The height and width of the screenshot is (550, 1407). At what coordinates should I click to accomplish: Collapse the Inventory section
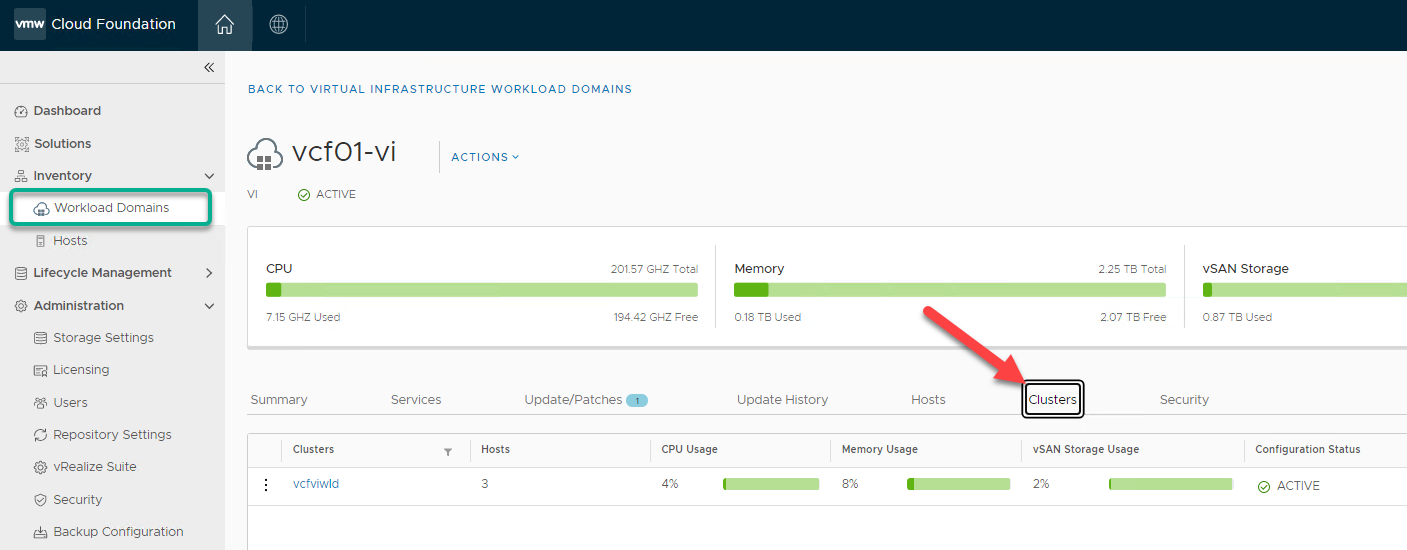click(x=209, y=176)
